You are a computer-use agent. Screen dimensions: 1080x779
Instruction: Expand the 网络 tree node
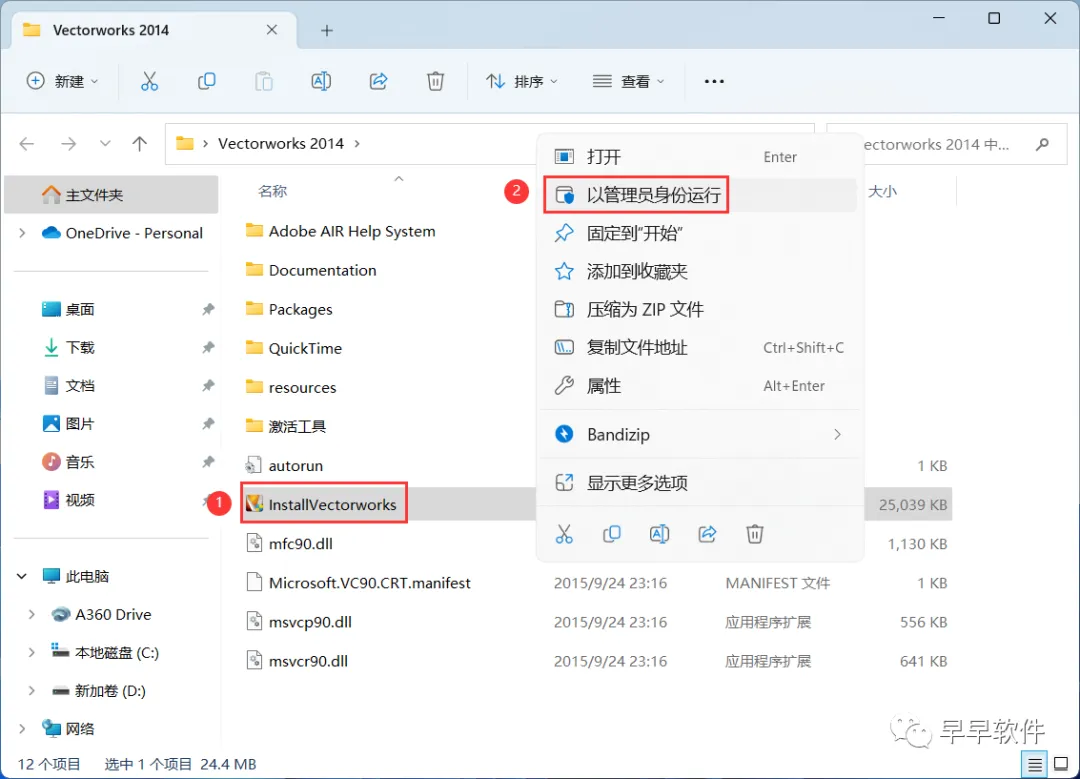[22, 728]
